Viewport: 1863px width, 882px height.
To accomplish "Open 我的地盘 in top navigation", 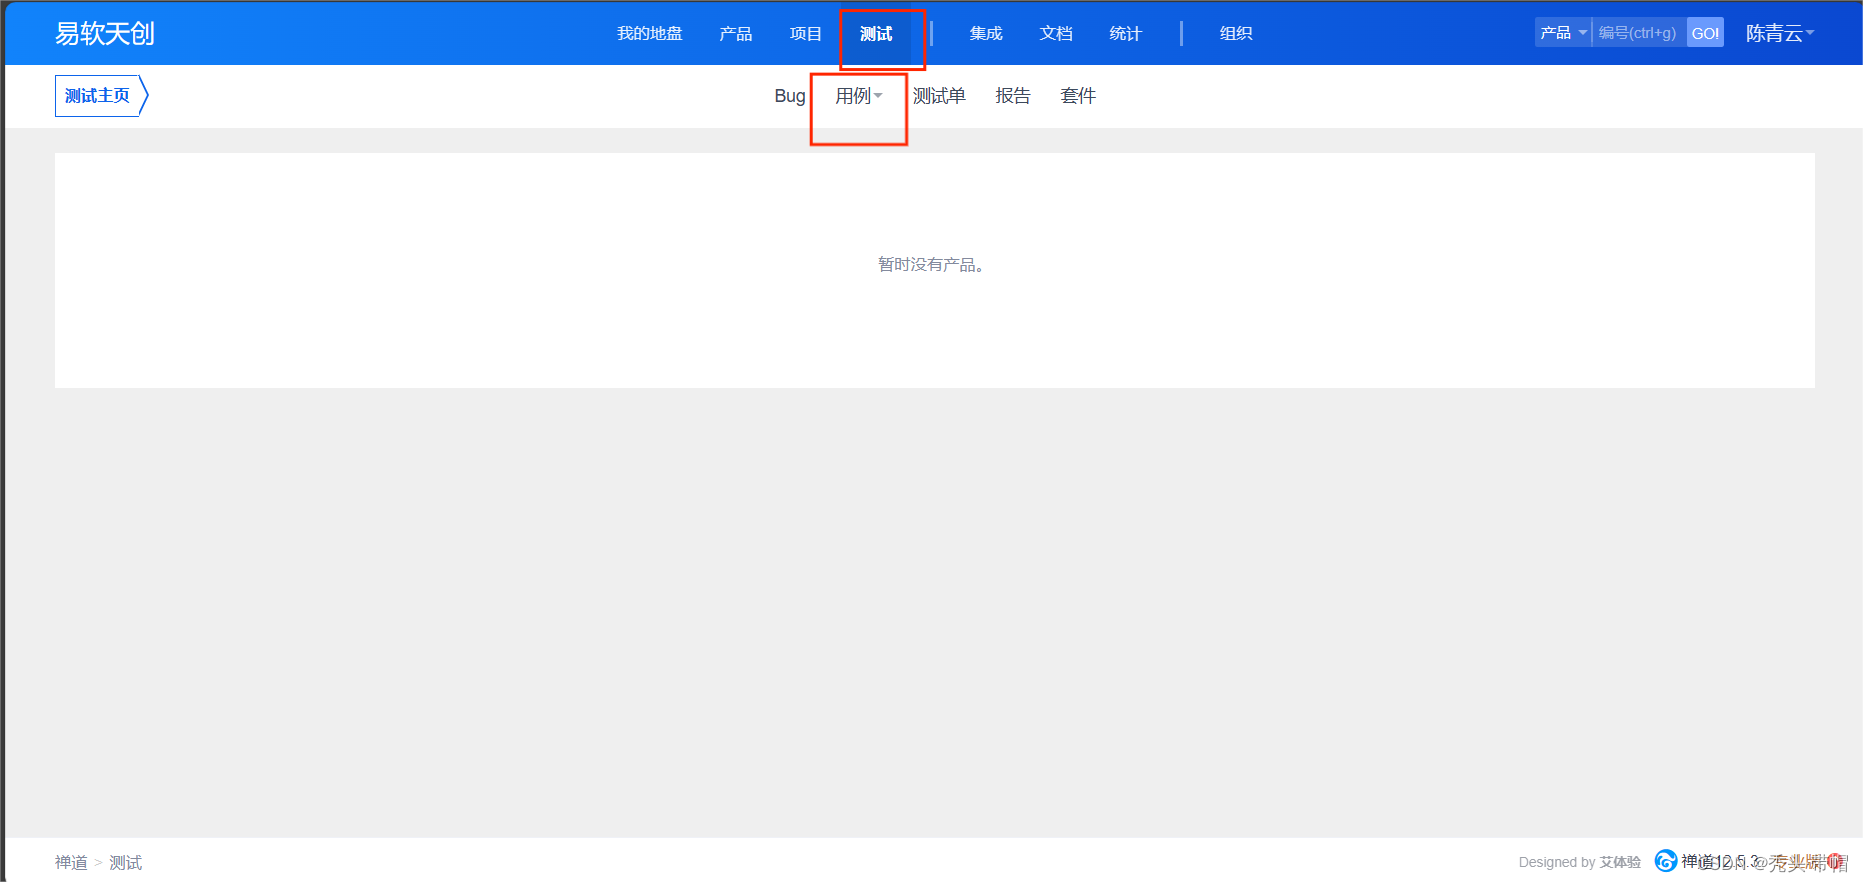I will pos(649,33).
